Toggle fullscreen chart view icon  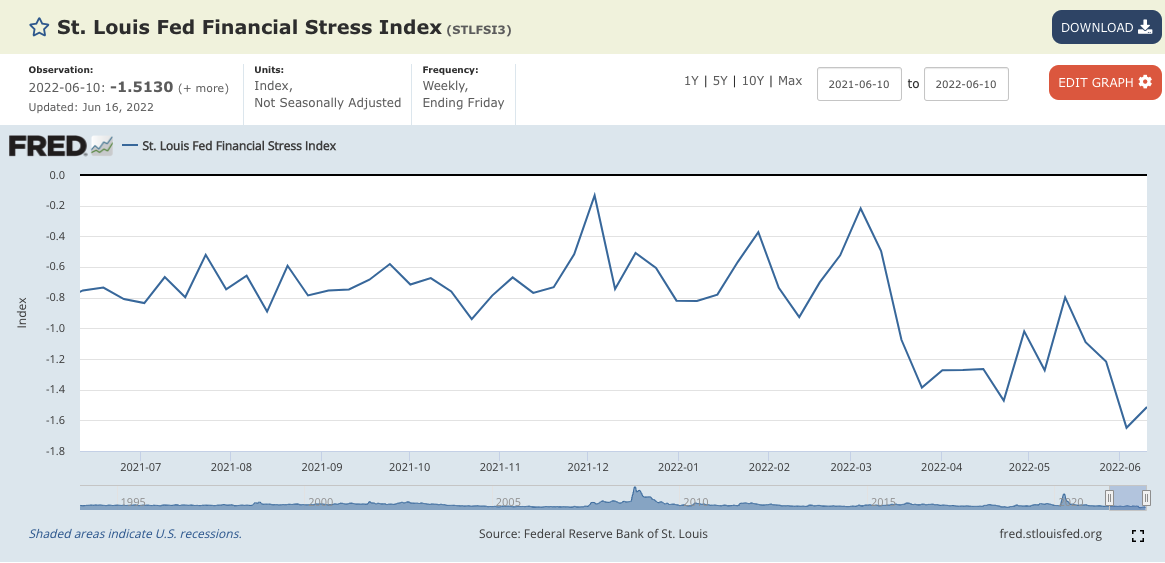click(1138, 536)
